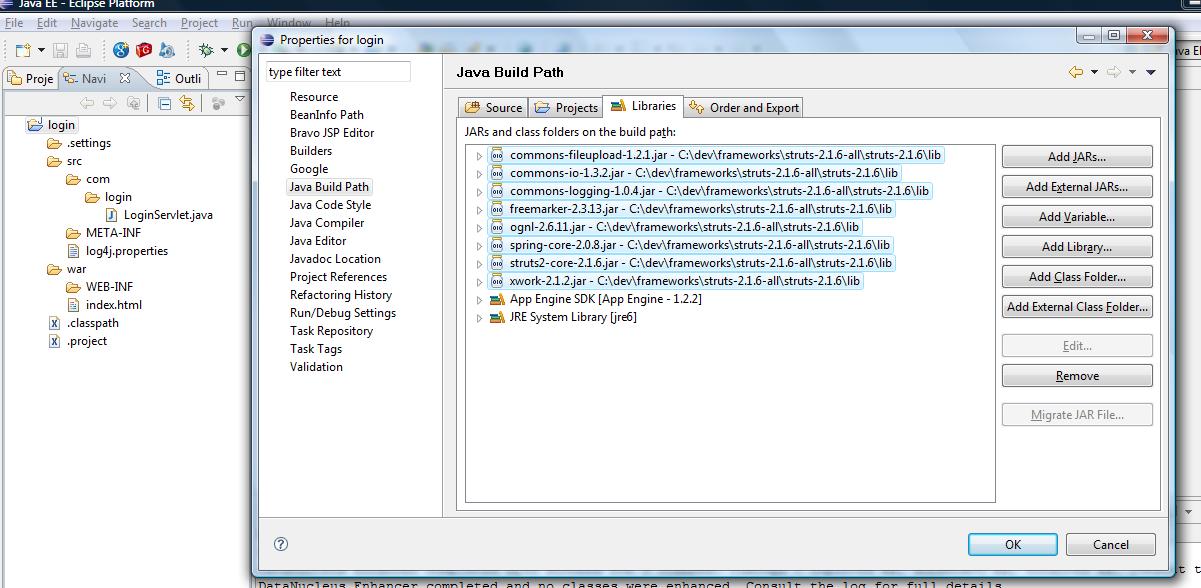Click the type filter text field
Screen dimensions: 1201x588
(x=338, y=71)
